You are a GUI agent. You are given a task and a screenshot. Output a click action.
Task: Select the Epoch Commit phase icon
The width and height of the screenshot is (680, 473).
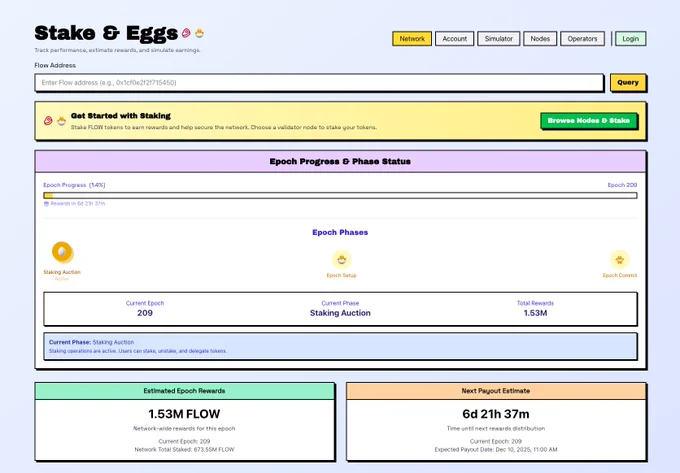point(619,260)
